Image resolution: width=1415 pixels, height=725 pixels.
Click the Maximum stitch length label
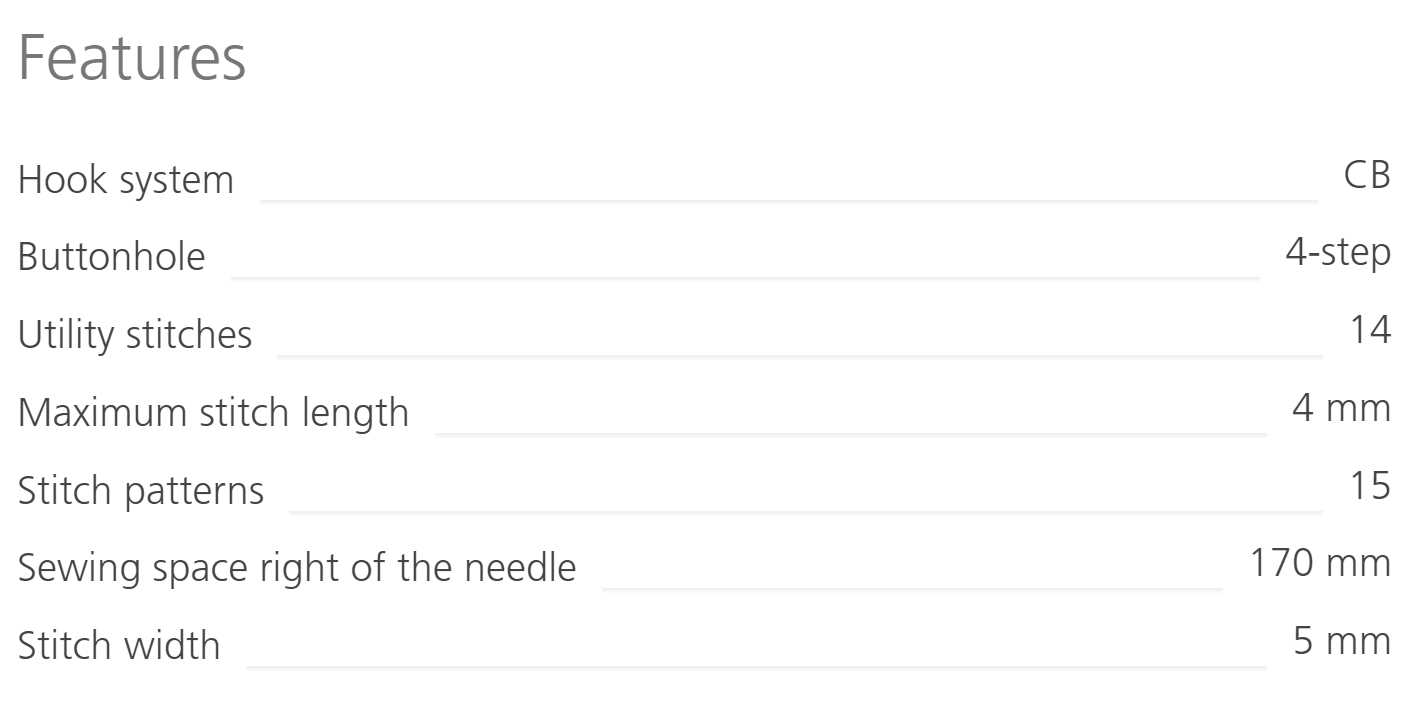click(x=213, y=413)
